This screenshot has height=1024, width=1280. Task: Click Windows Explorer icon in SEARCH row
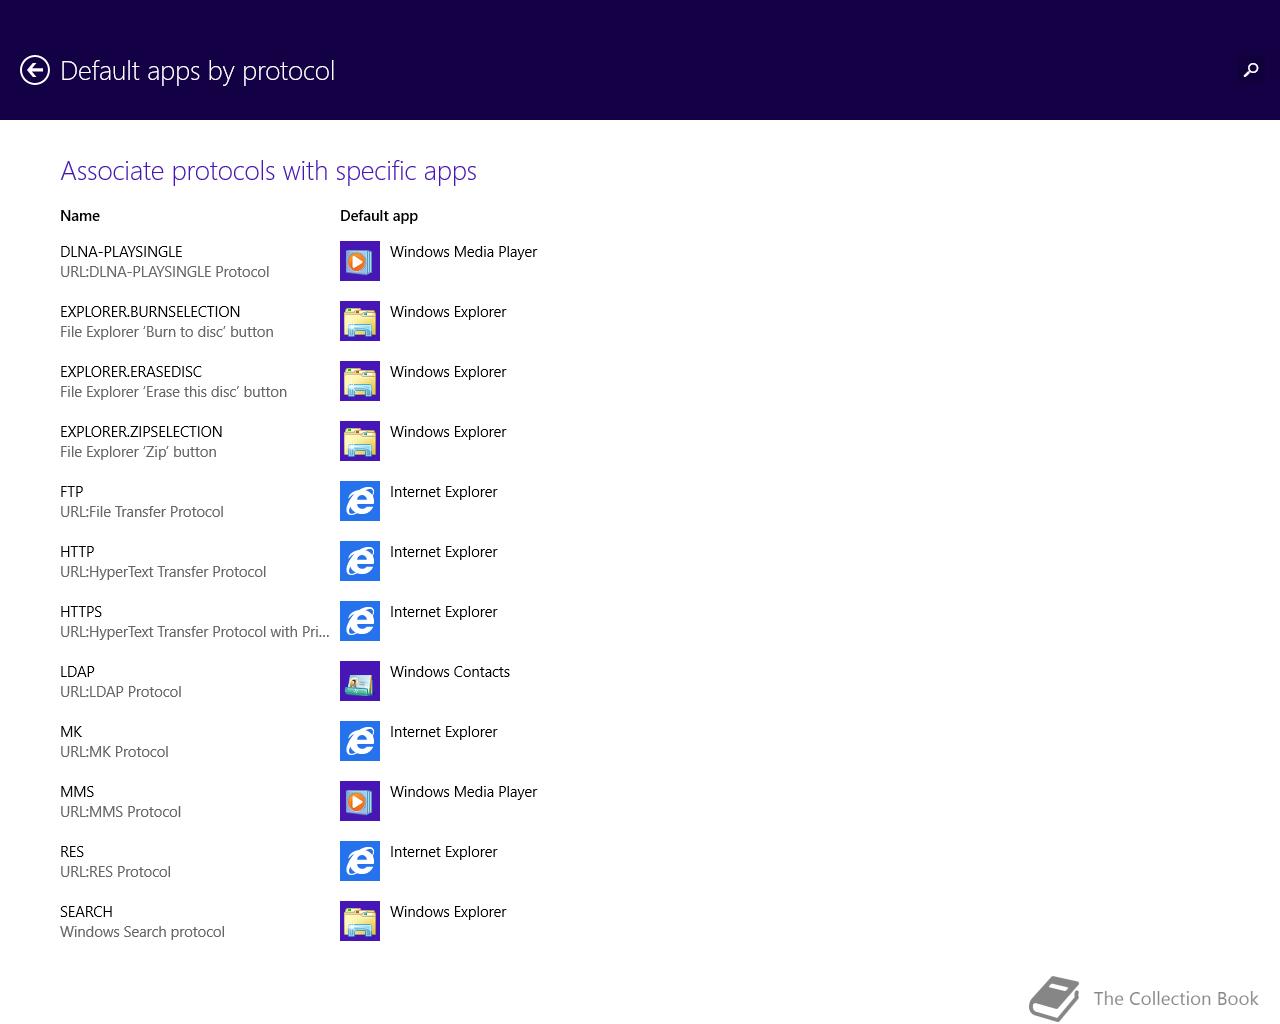[x=360, y=921]
